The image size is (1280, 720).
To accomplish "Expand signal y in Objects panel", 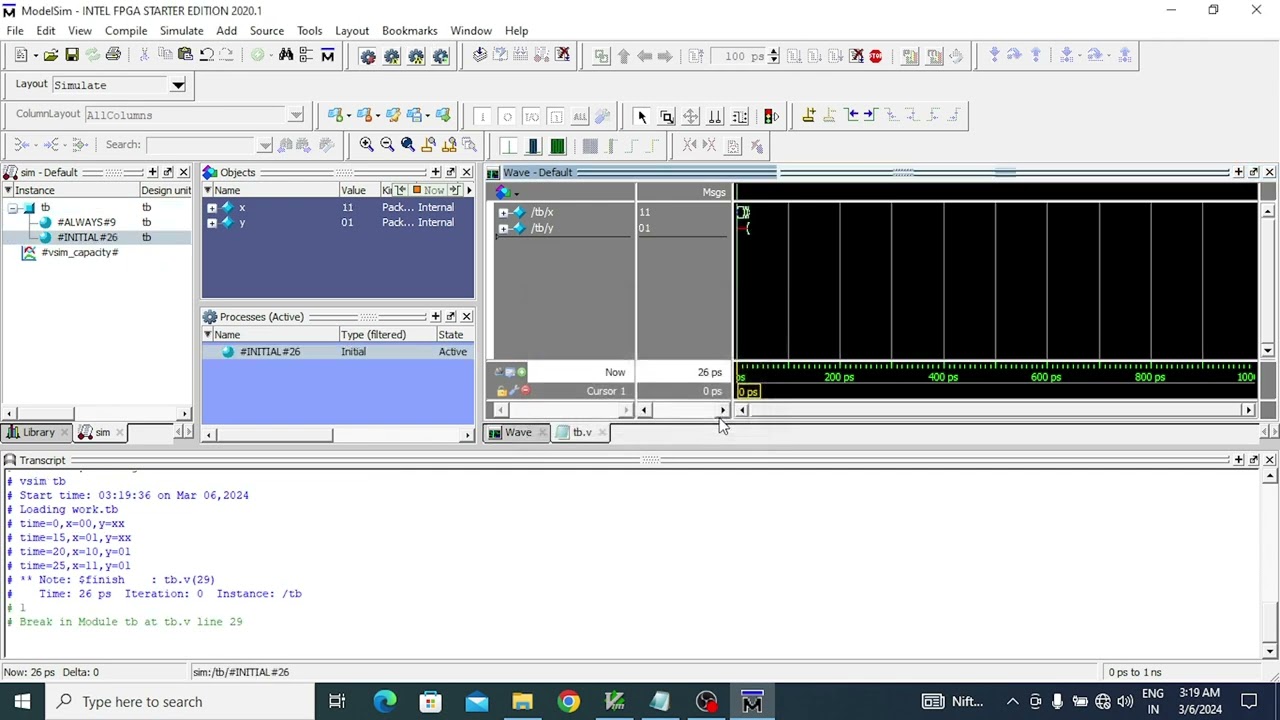I will (212, 223).
